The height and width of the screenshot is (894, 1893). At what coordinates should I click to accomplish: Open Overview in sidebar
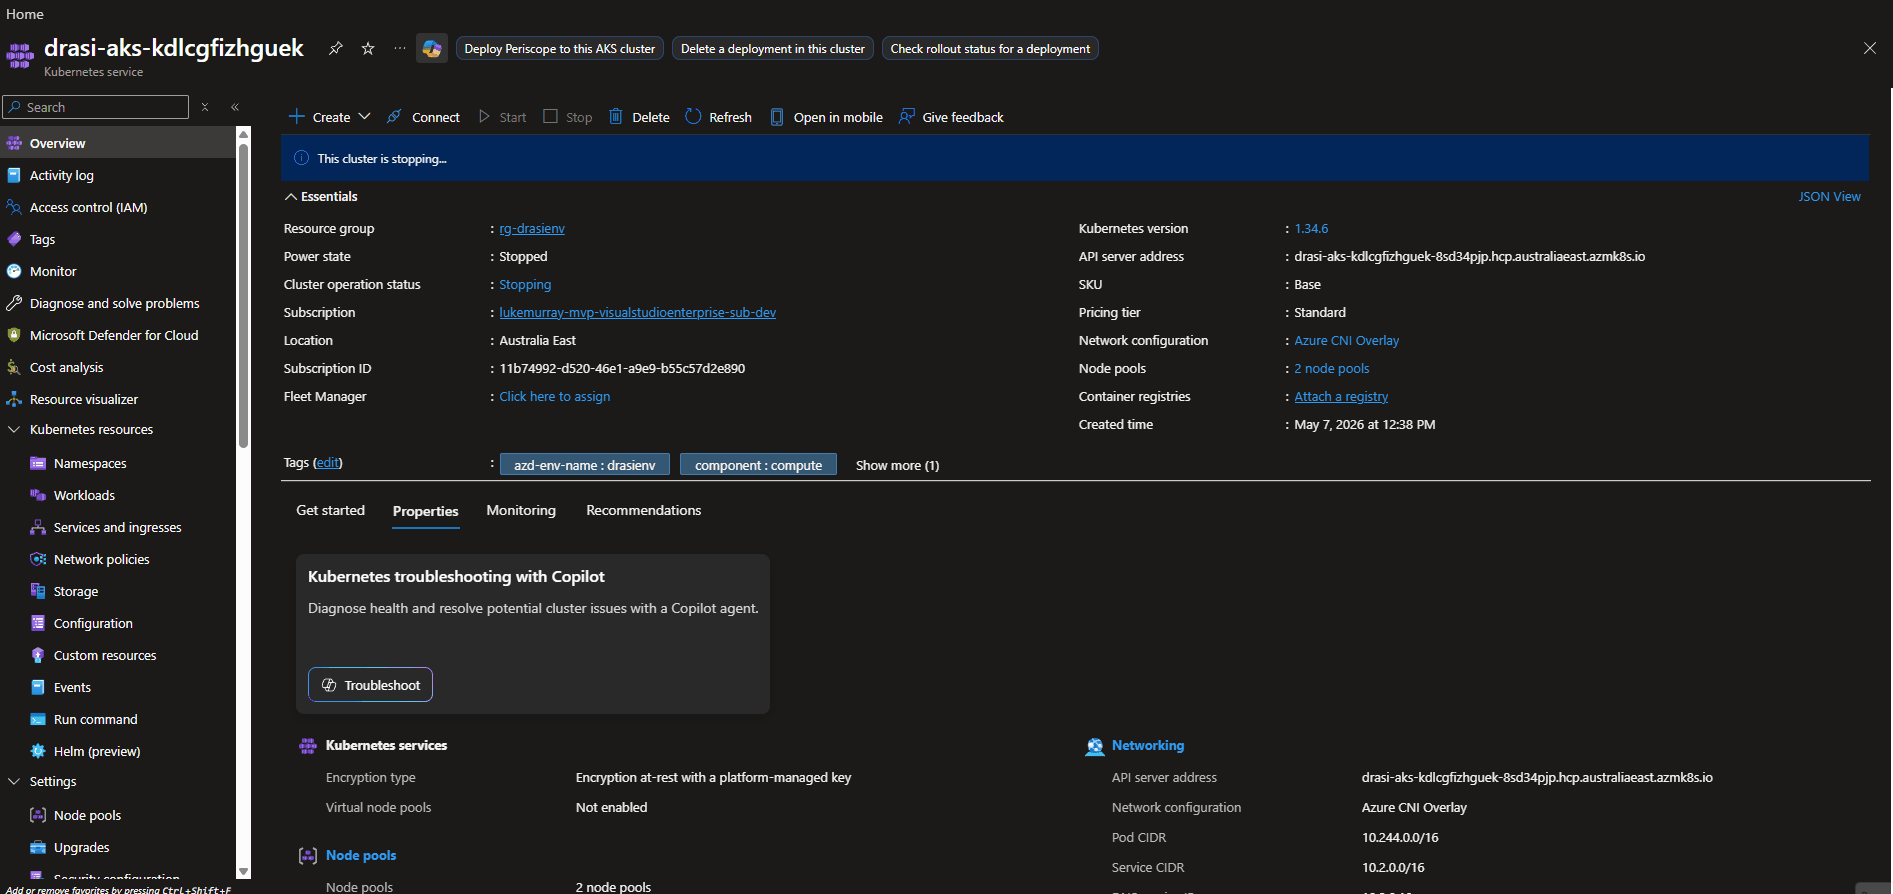pyautogui.click(x=118, y=143)
